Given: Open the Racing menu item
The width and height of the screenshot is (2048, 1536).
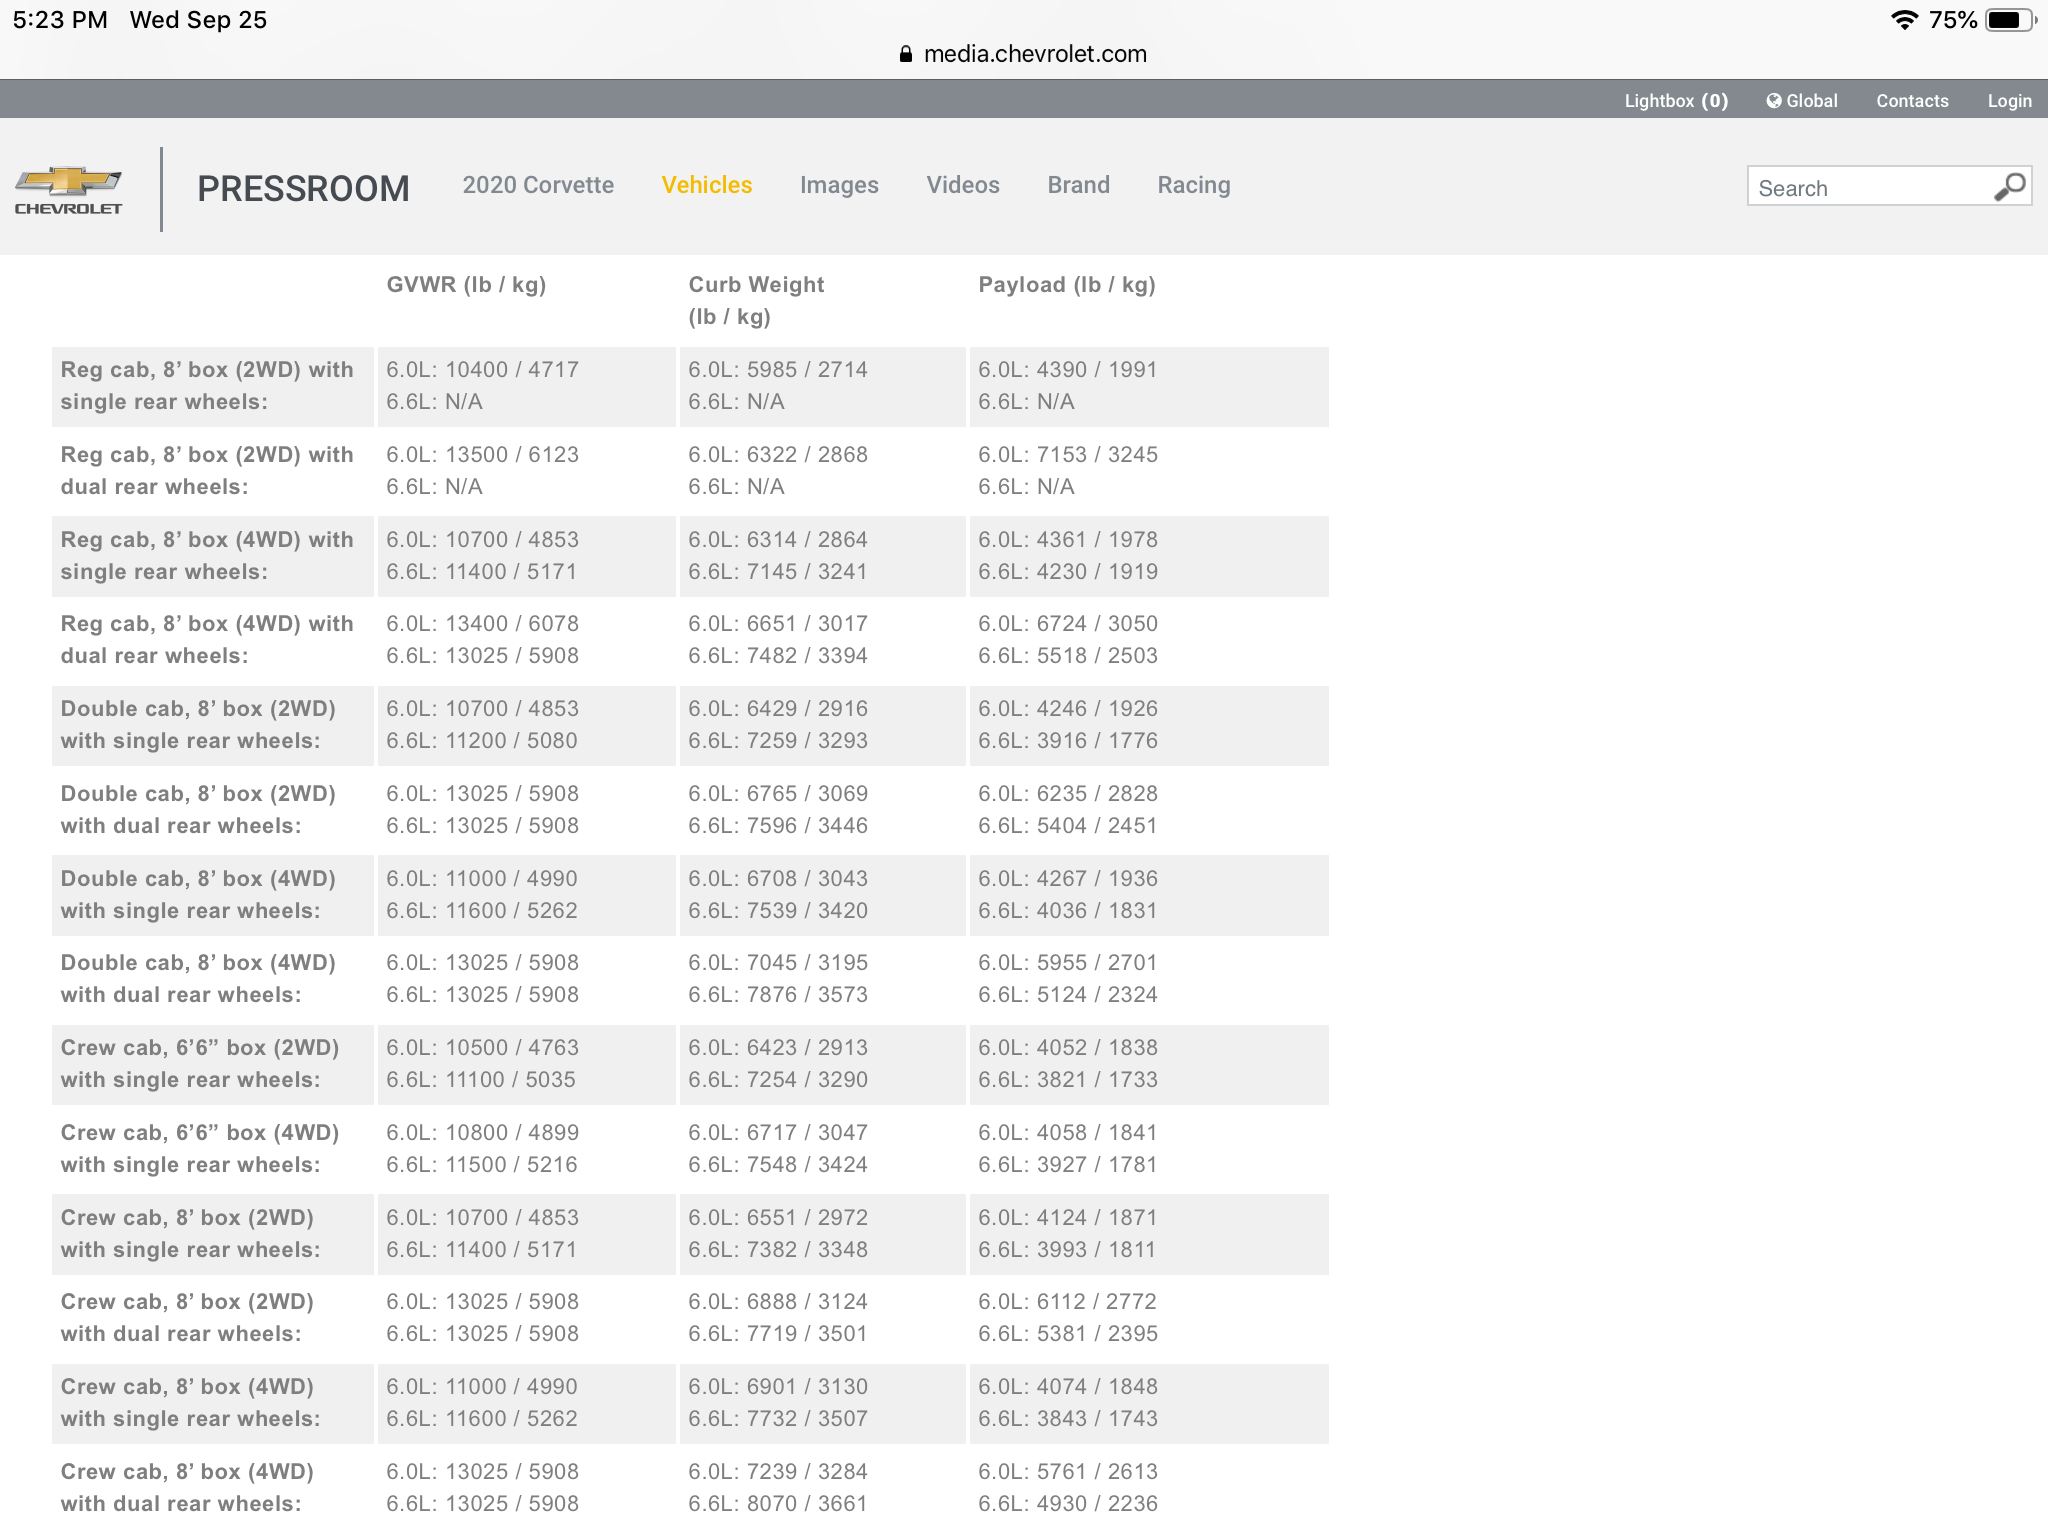Looking at the screenshot, I should click(1194, 185).
